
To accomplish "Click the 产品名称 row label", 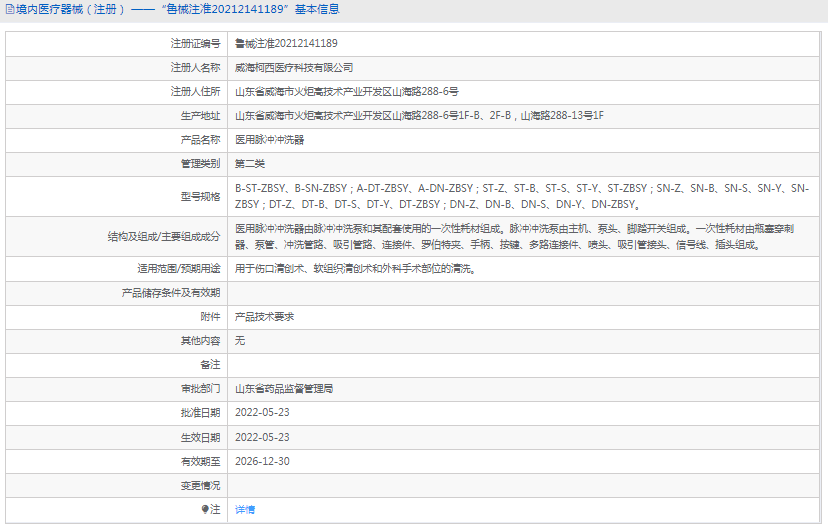I will (x=201, y=140).
